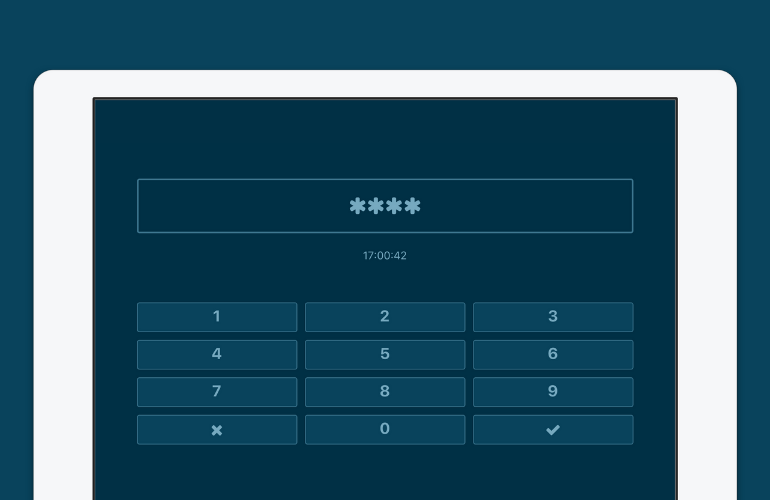Tap the 0 key

385,429
